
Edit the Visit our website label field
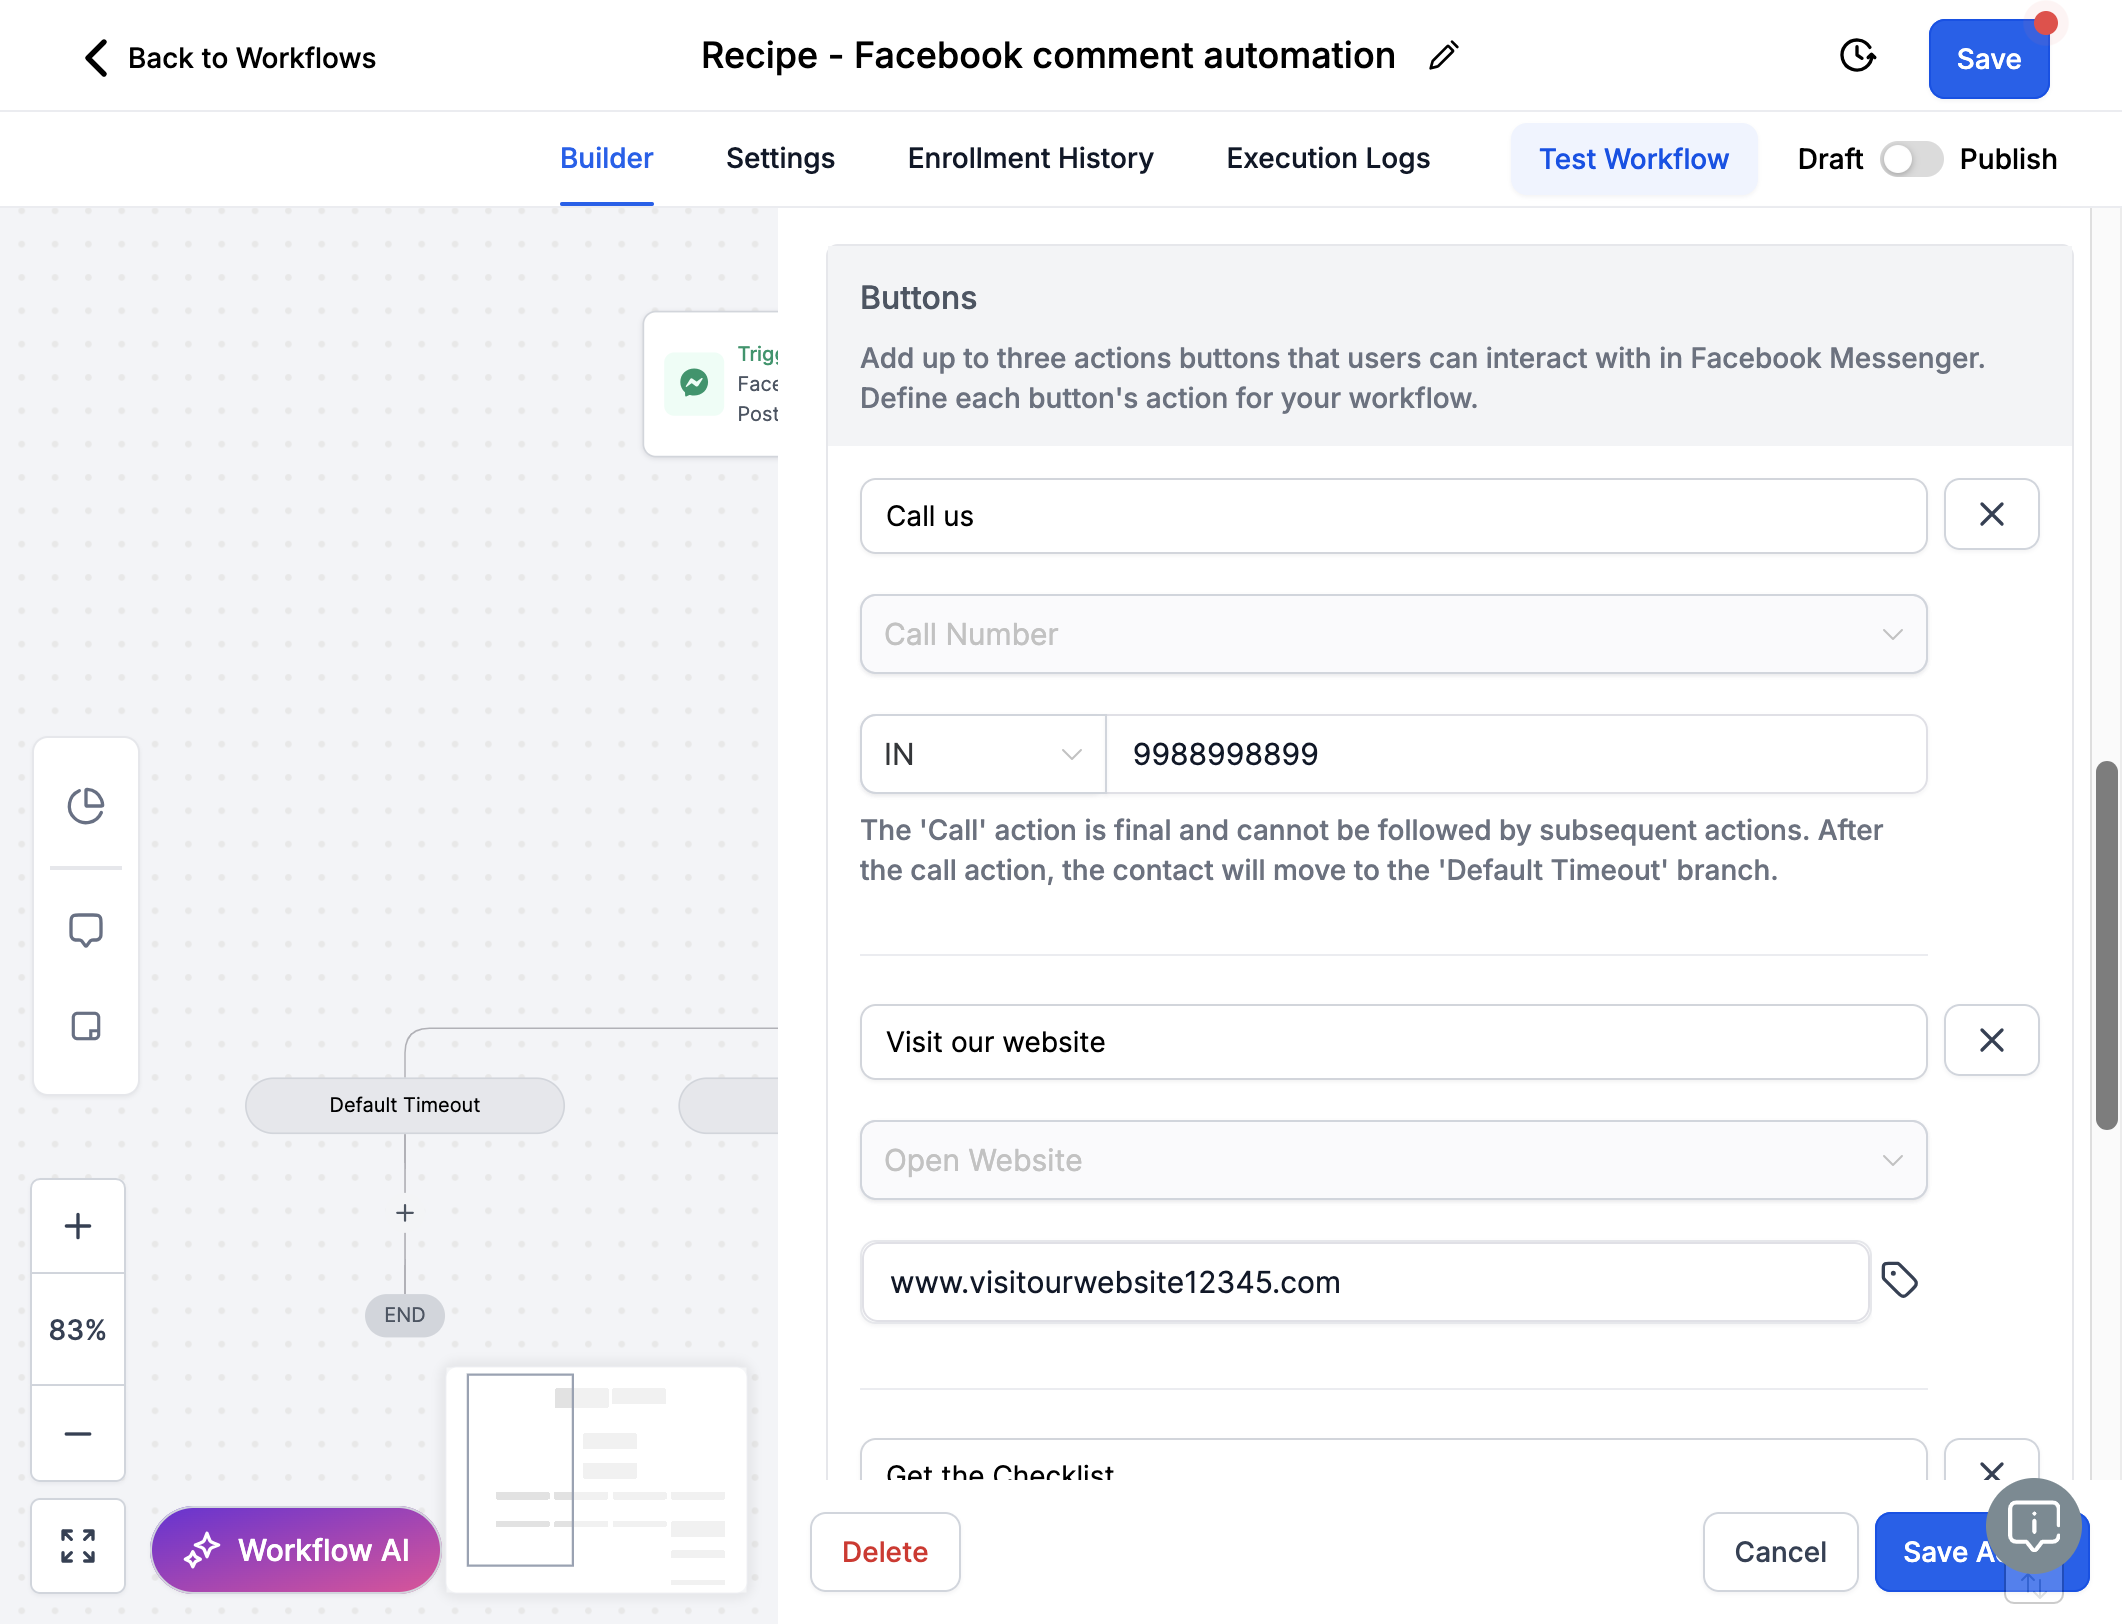(1393, 1042)
